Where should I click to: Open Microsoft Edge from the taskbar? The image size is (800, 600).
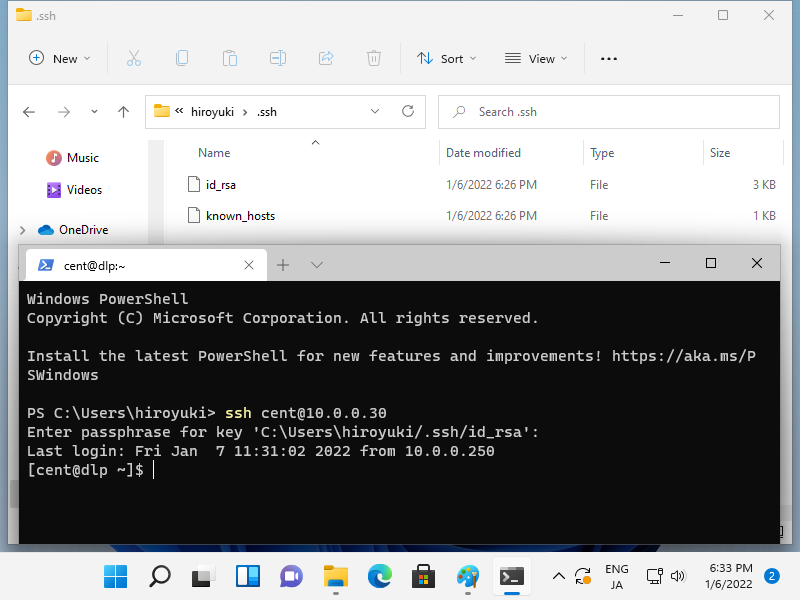pos(380,576)
